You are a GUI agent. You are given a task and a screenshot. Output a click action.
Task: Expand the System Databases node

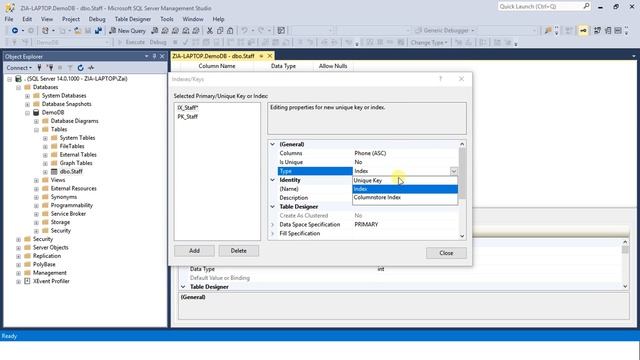[x=27, y=96]
